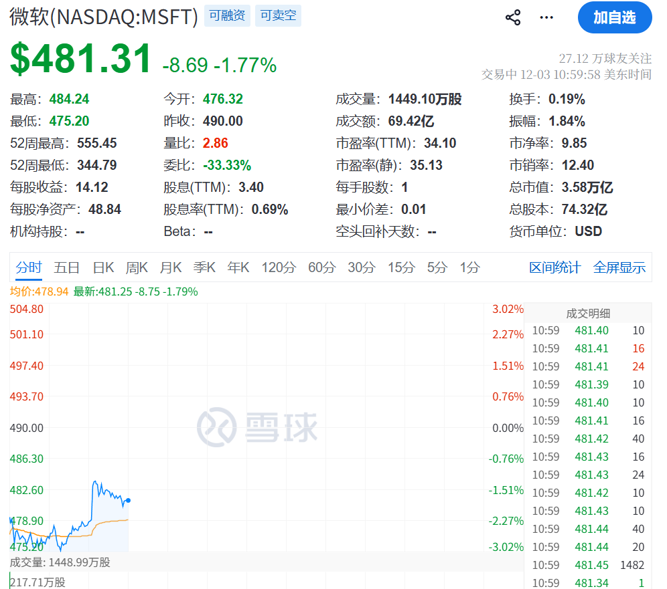Switch to the 120分 interval tab
Image resolution: width=667 pixels, height=589 pixels.
pos(278,267)
